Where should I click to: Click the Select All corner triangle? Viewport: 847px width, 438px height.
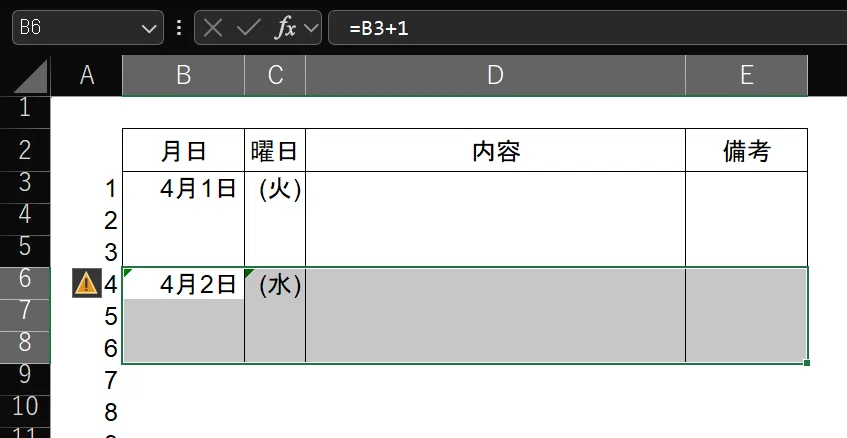coord(31,76)
